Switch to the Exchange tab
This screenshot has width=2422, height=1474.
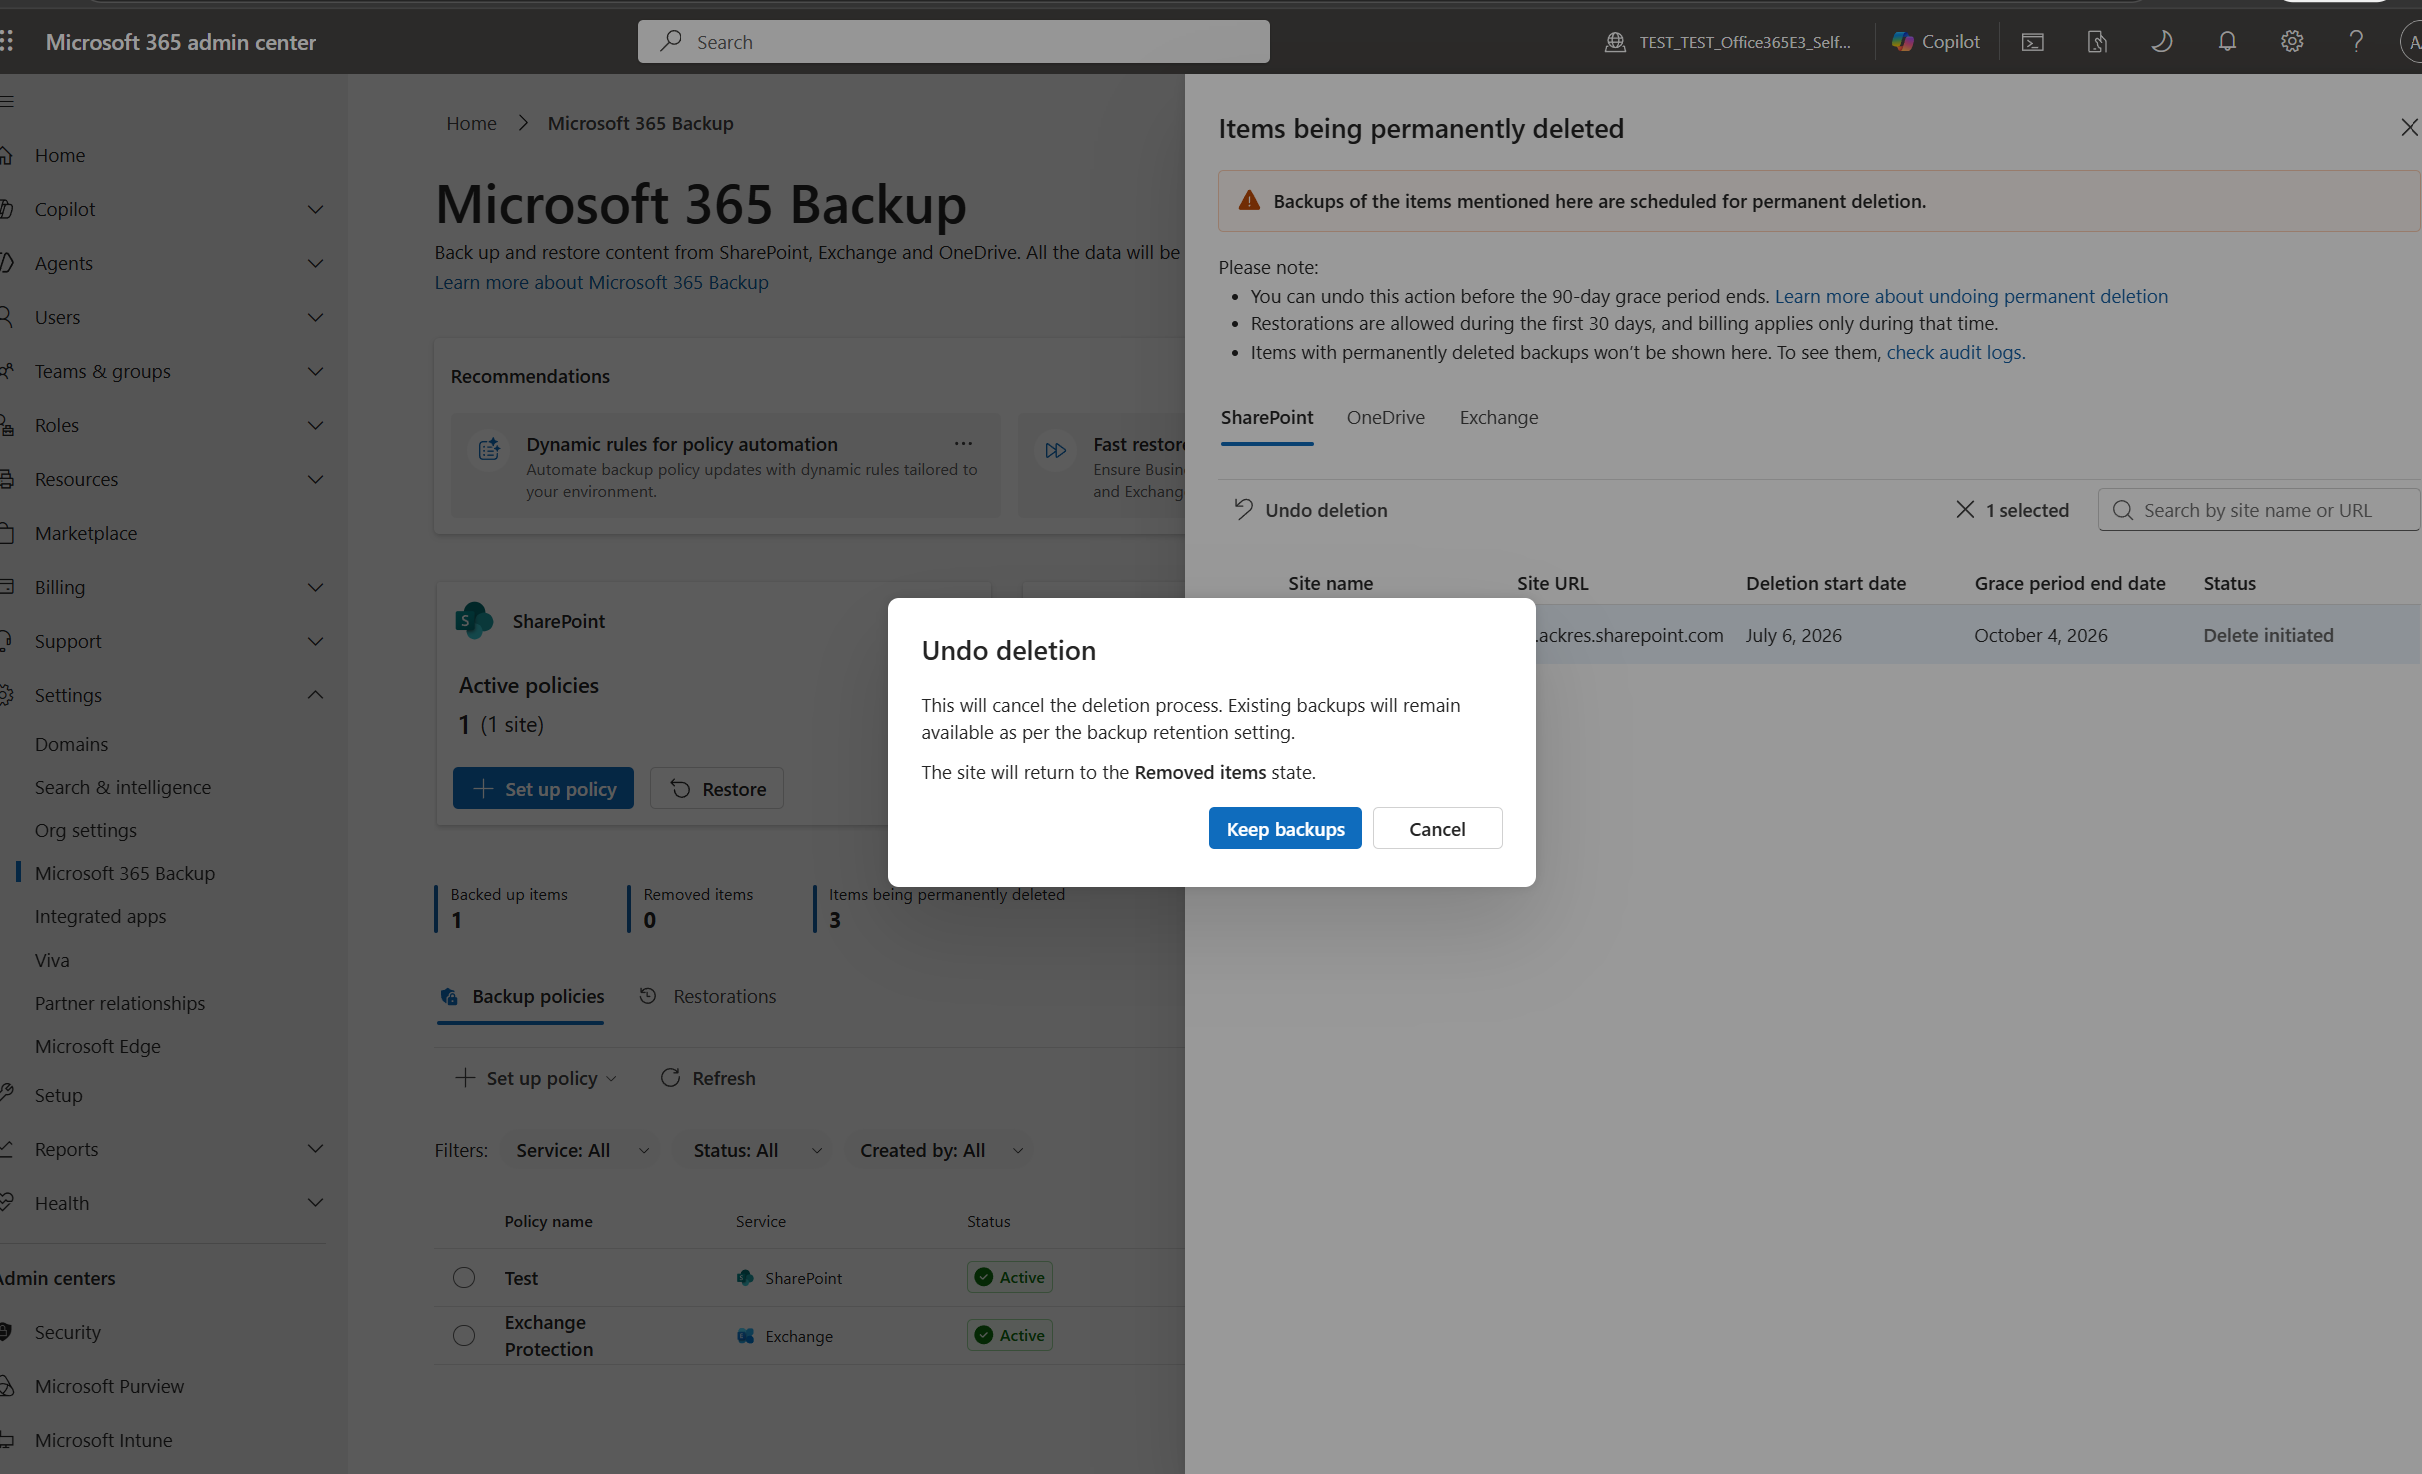pyautogui.click(x=1498, y=417)
